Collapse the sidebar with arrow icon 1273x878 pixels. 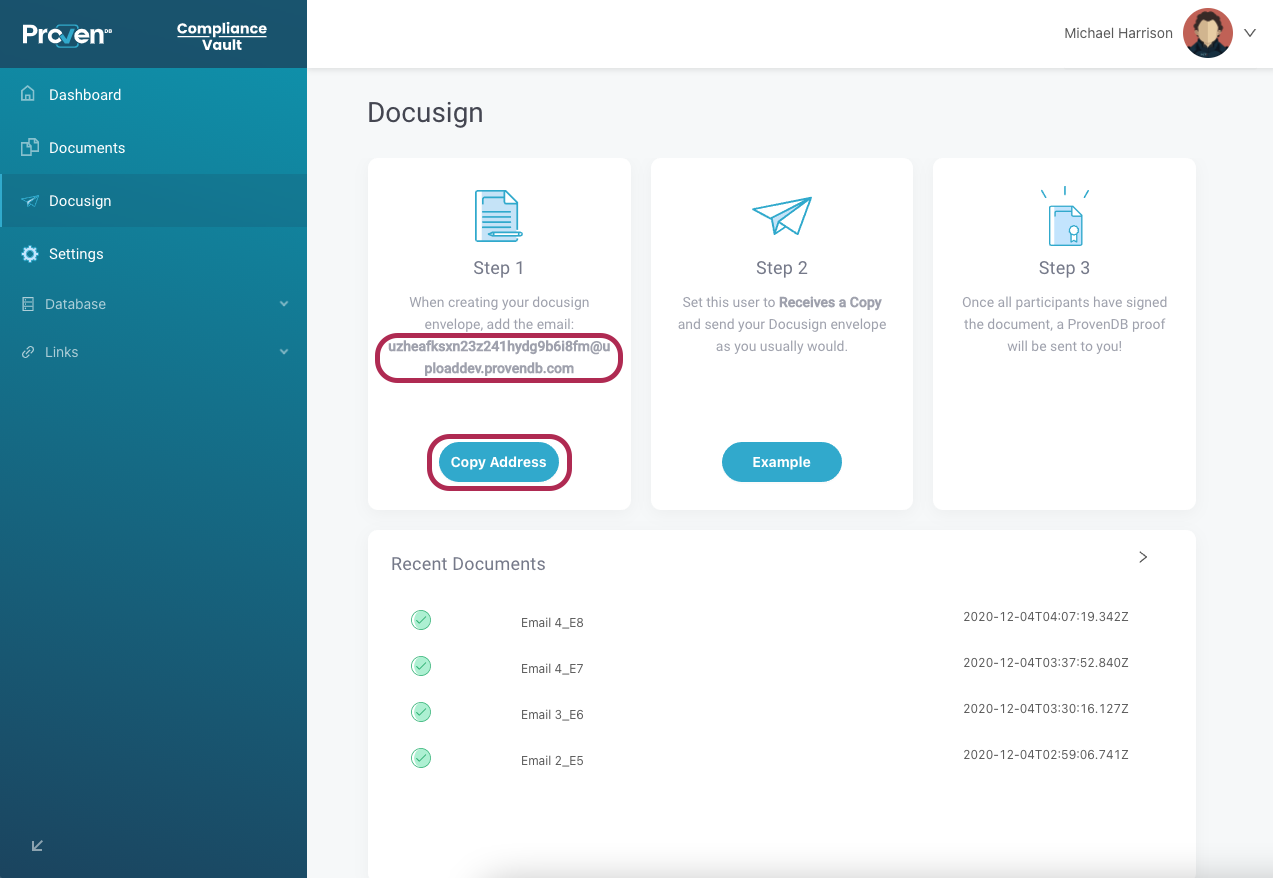point(37,846)
